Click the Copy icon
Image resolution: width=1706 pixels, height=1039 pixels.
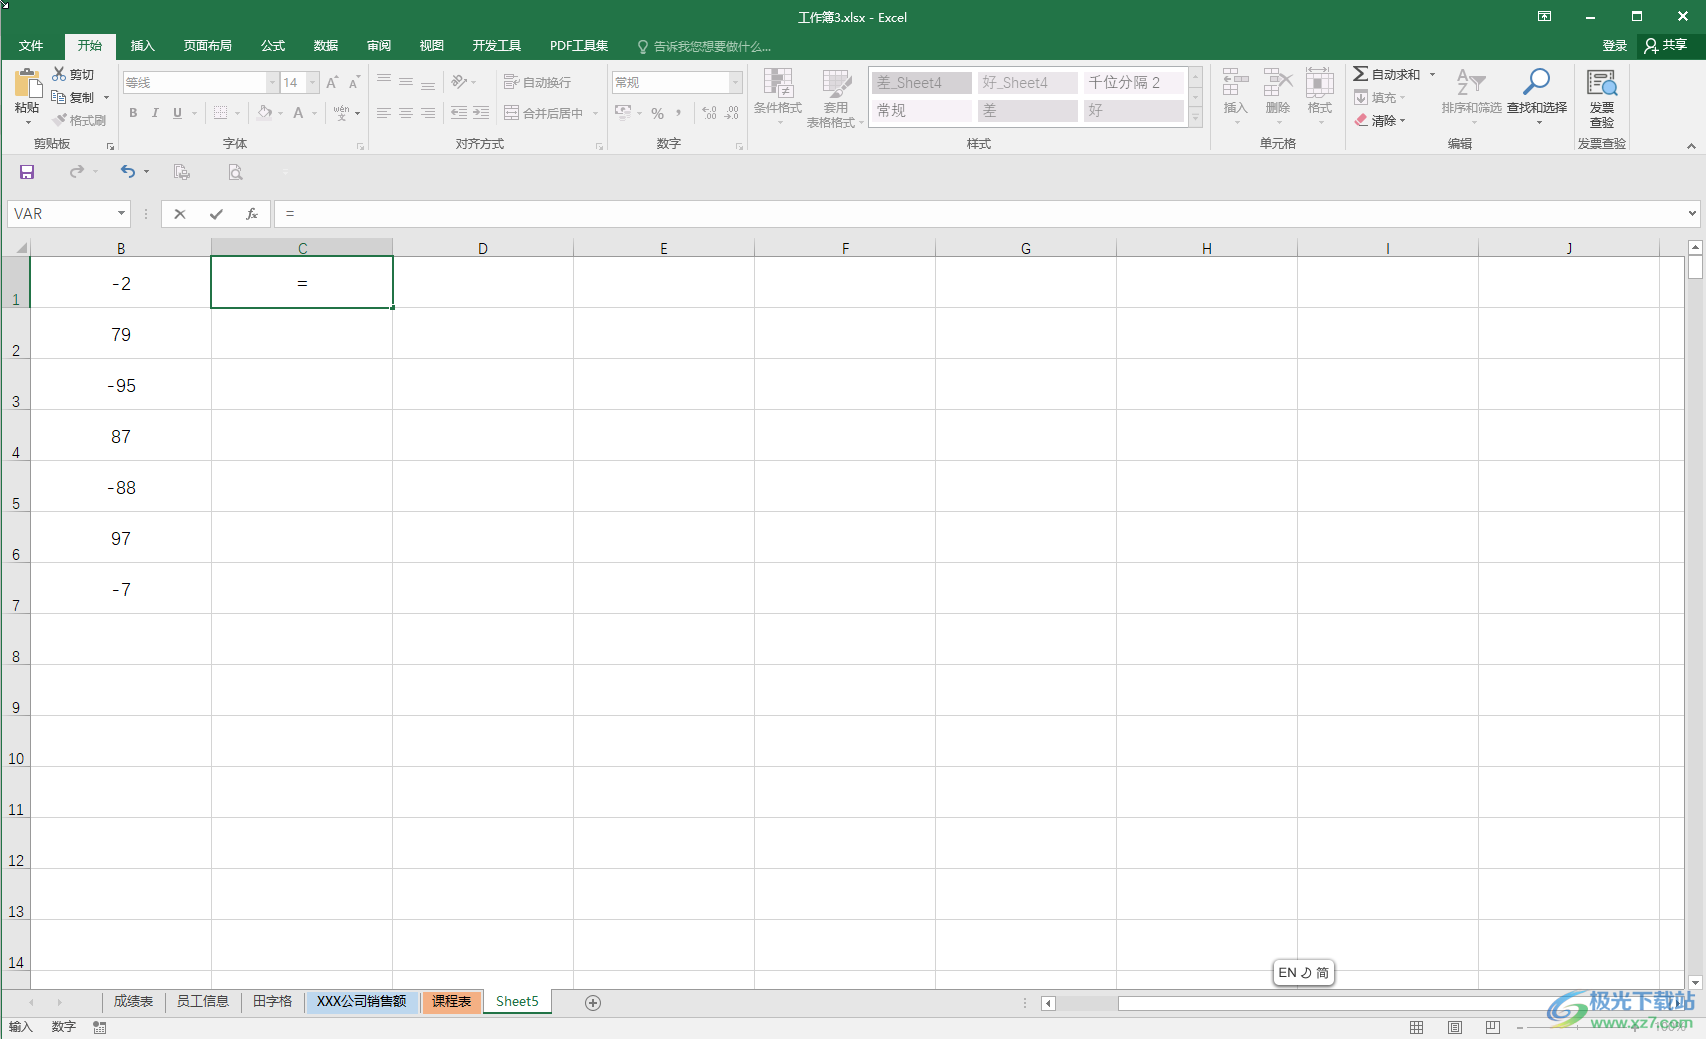[x=59, y=97]
